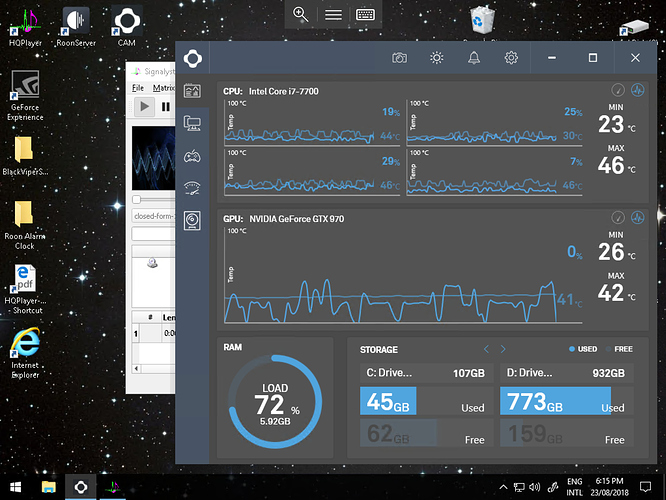Click the 45GB used bar for C drive
The width and height of the screenshot is (666, 500).
coord(388,401)
